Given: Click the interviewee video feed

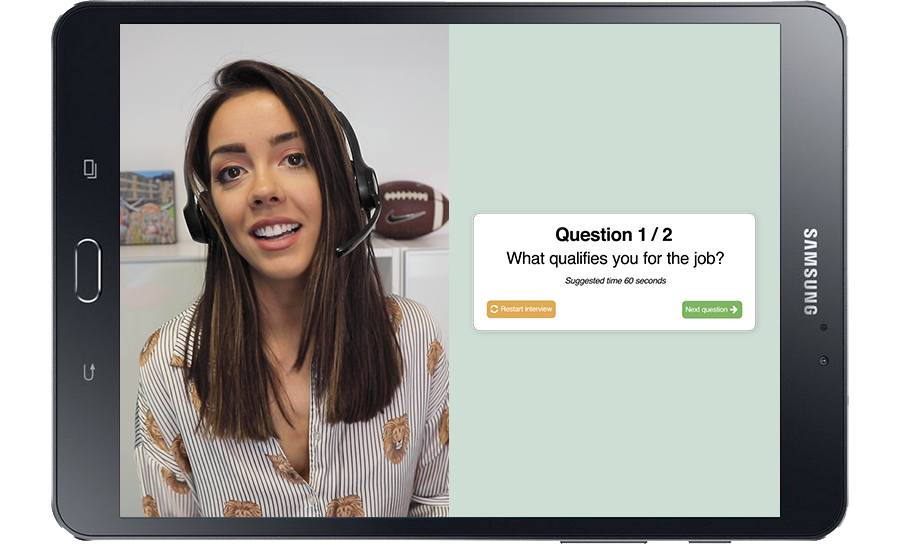Looking at the screenshot, I should [284, 270].
